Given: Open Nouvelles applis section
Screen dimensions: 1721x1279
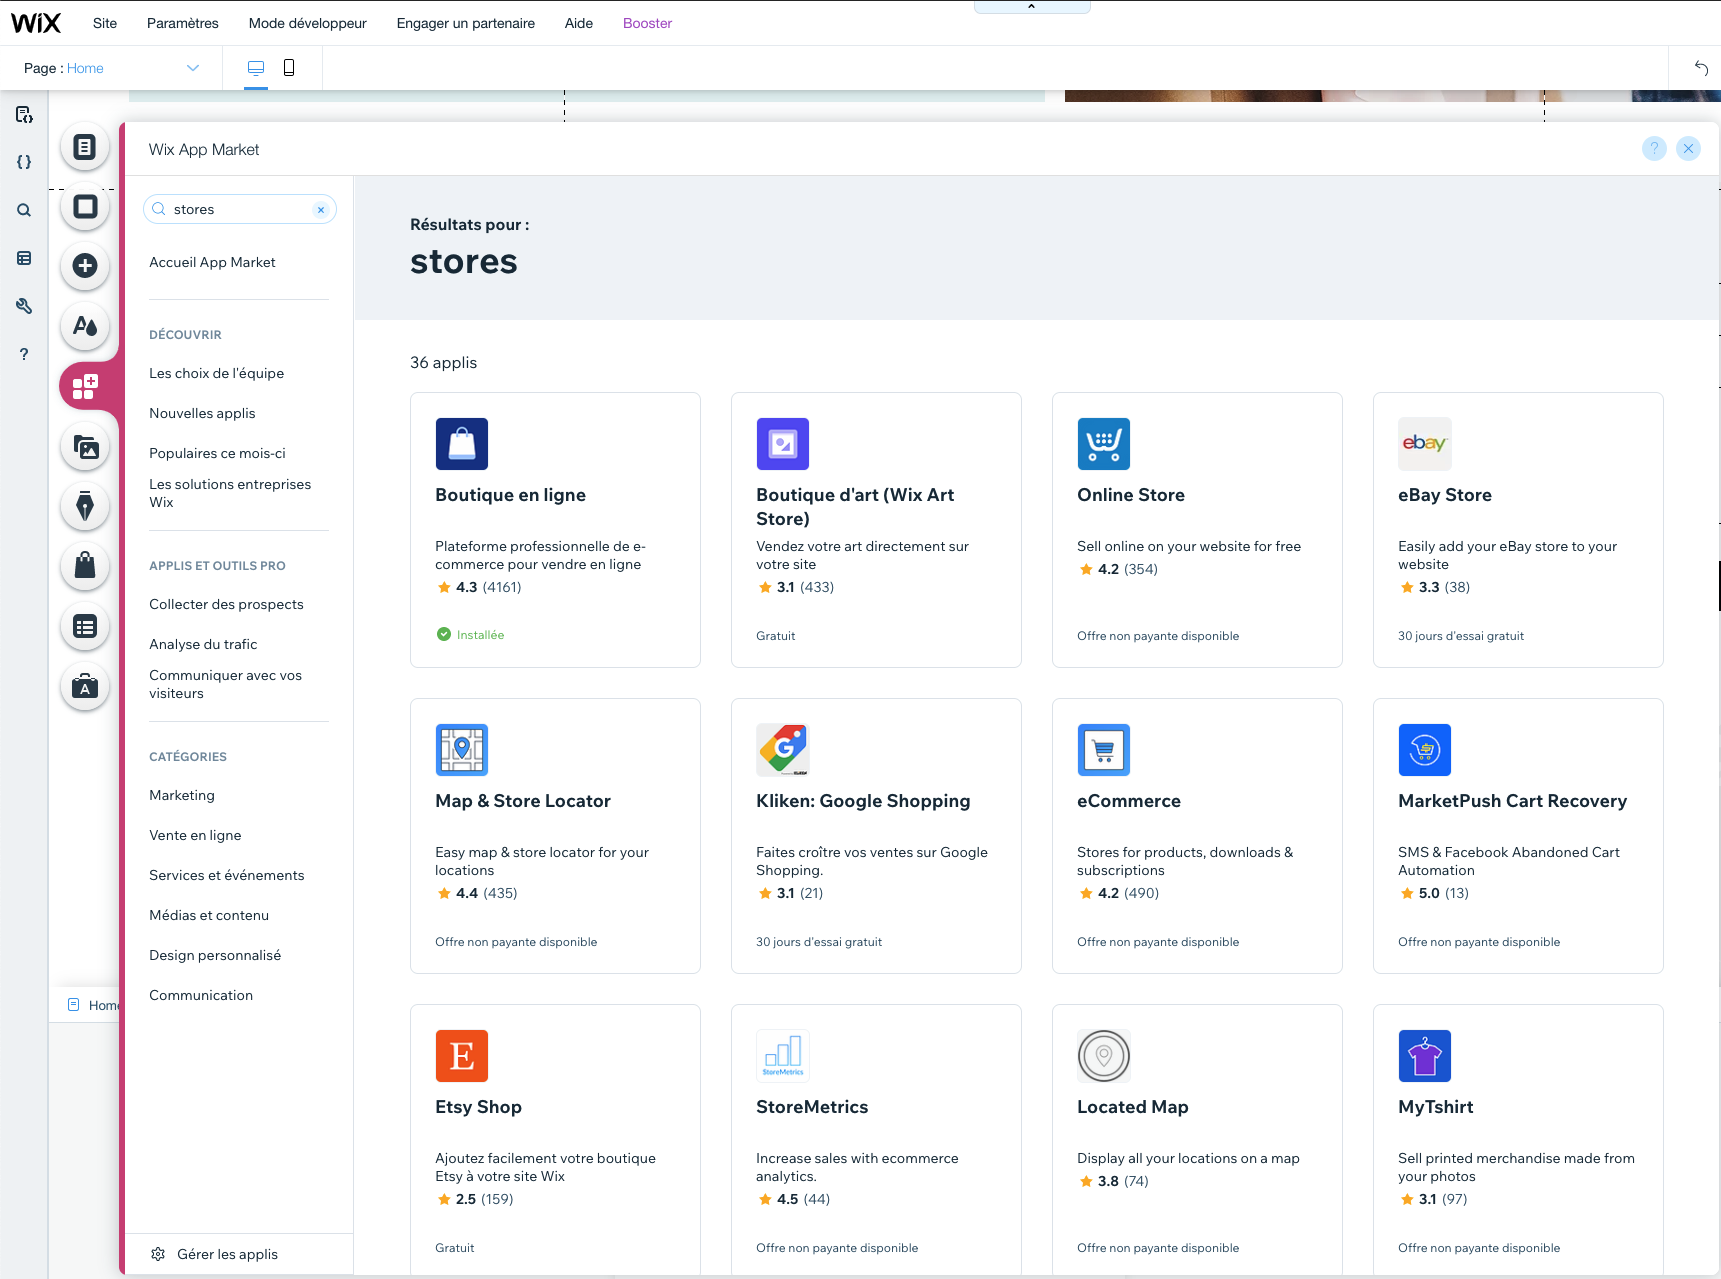Looking at the screenshot, I should tap(202, 413).
